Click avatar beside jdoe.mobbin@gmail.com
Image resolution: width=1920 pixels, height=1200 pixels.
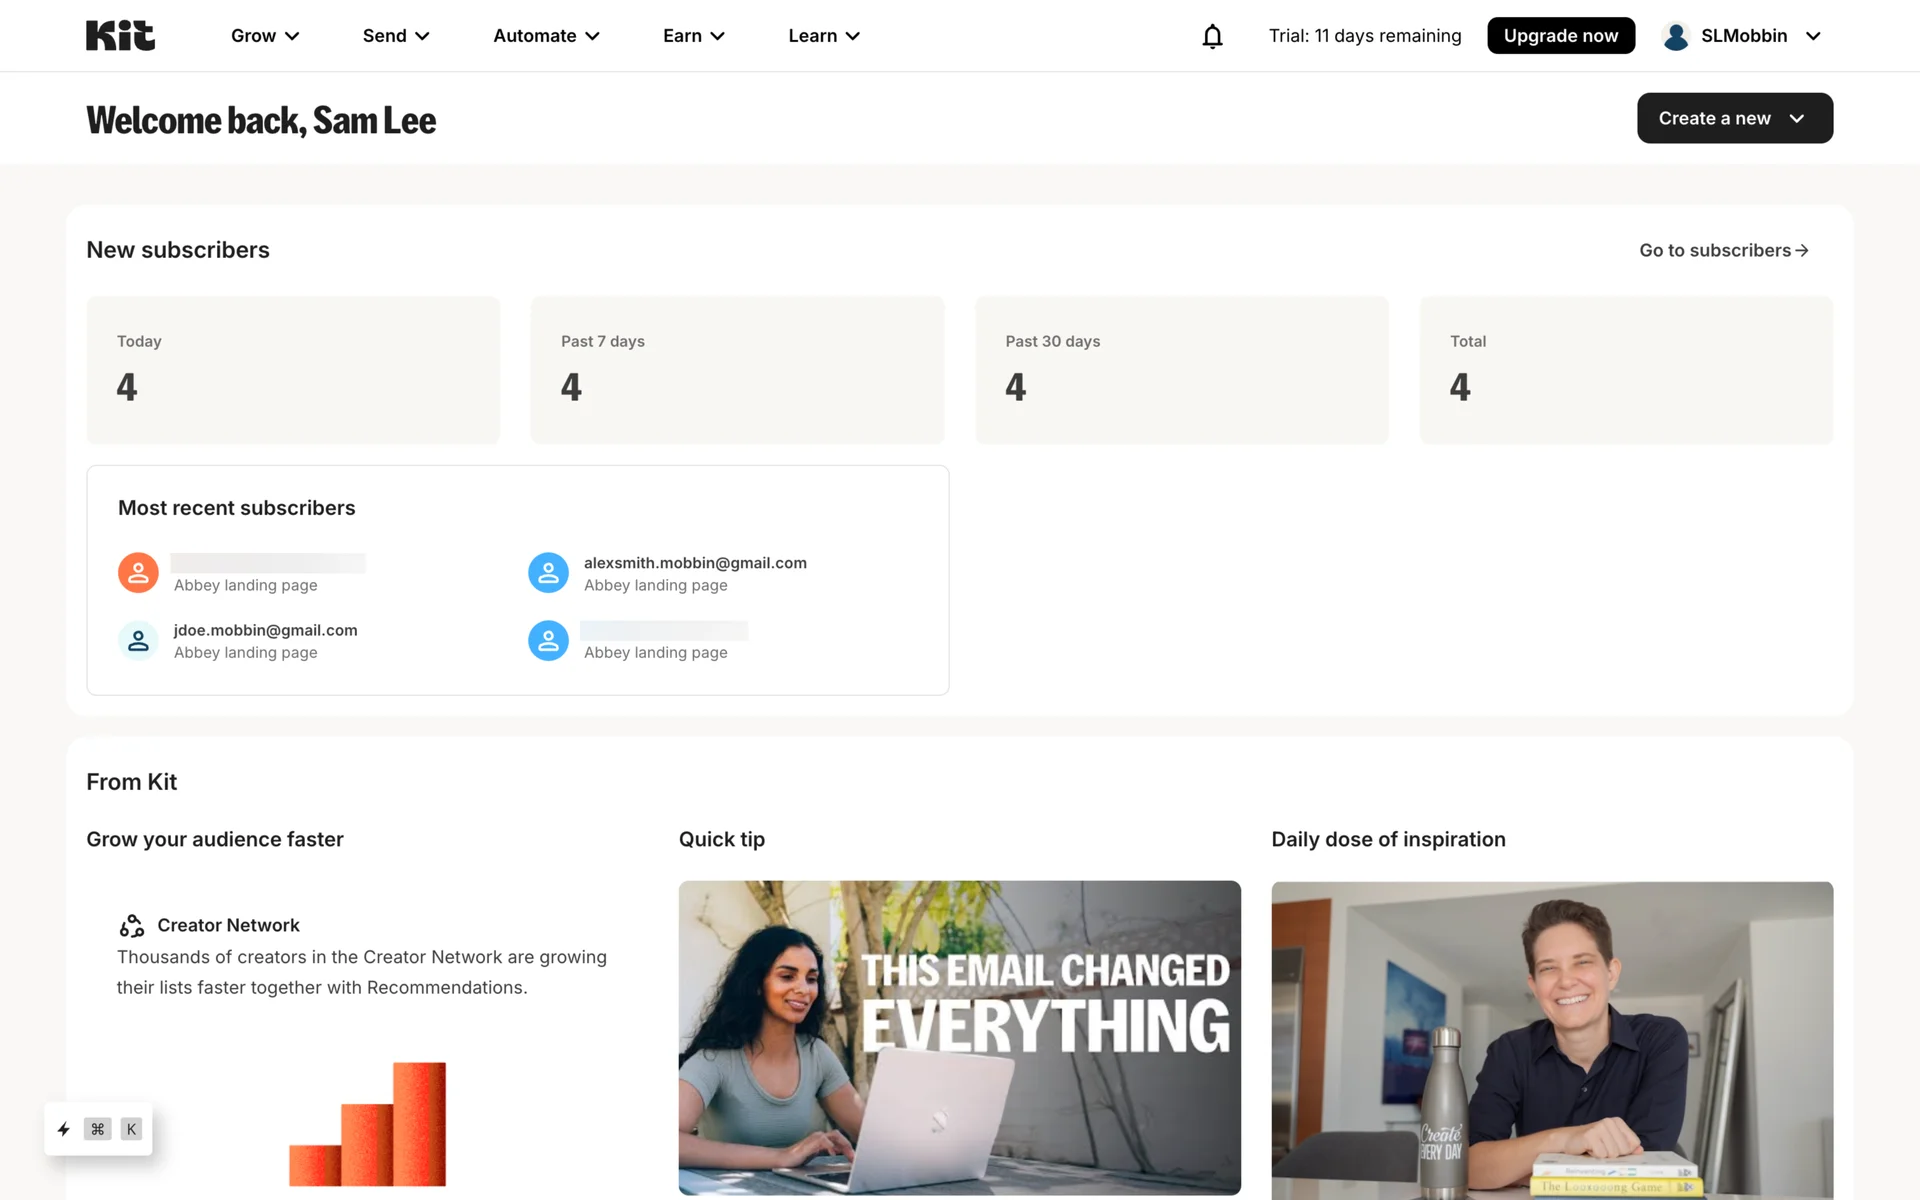point(138,641)
